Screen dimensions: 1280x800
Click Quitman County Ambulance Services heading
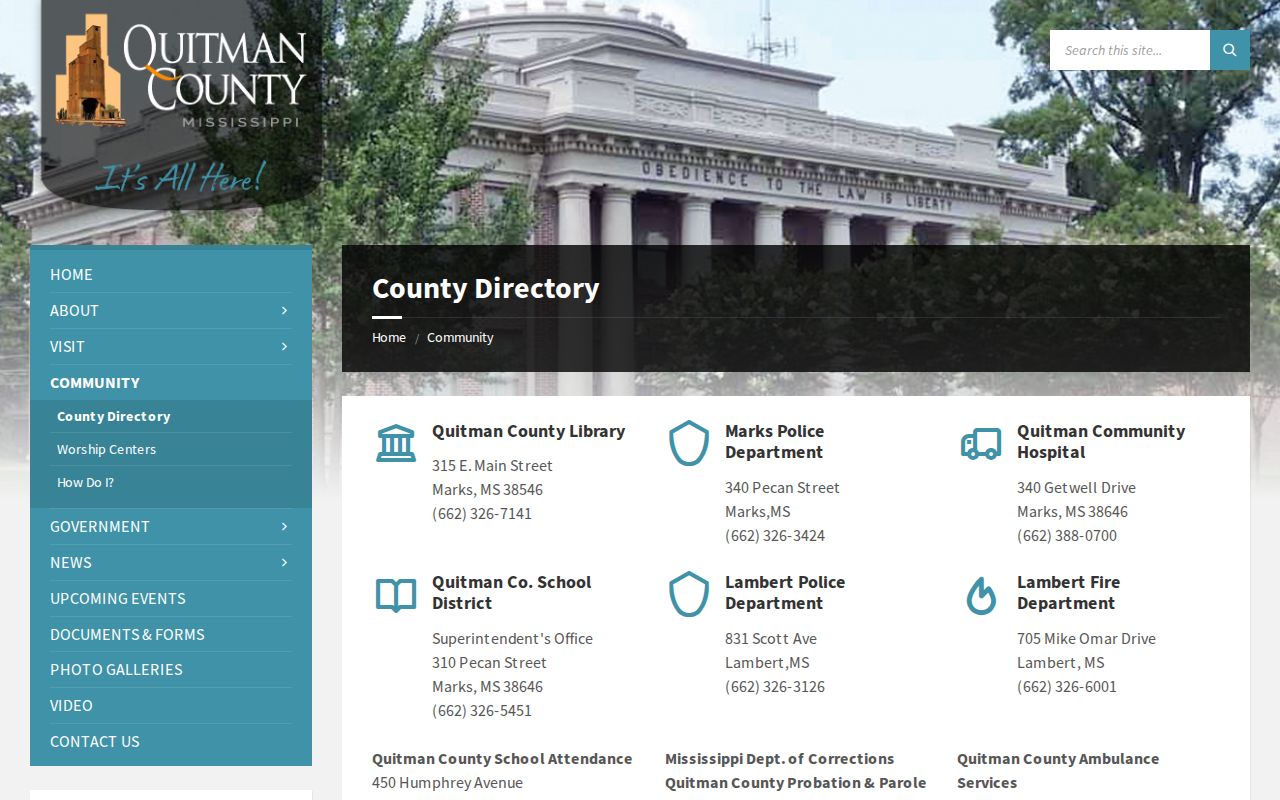1058,771
